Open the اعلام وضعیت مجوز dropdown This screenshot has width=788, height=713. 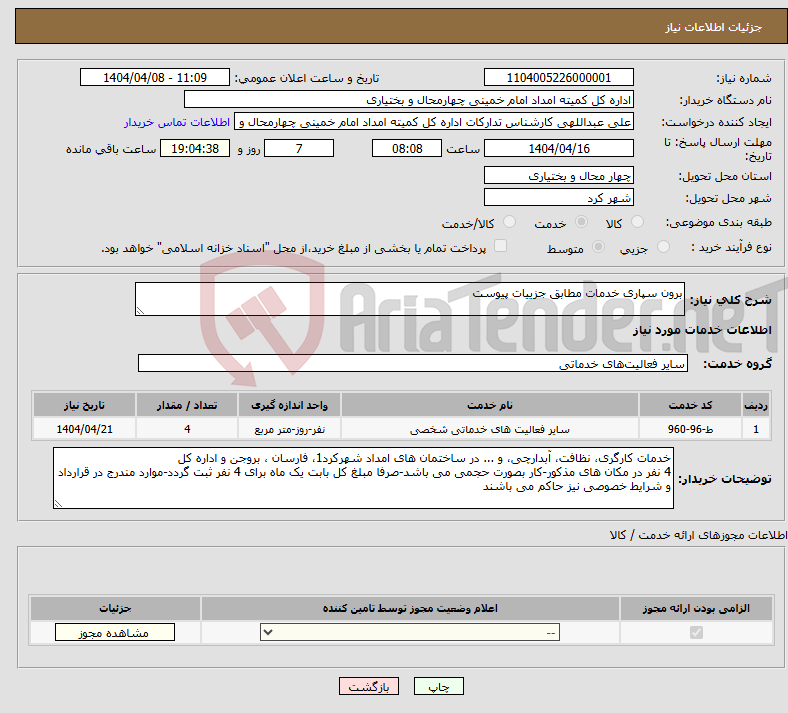click(410, 632)
